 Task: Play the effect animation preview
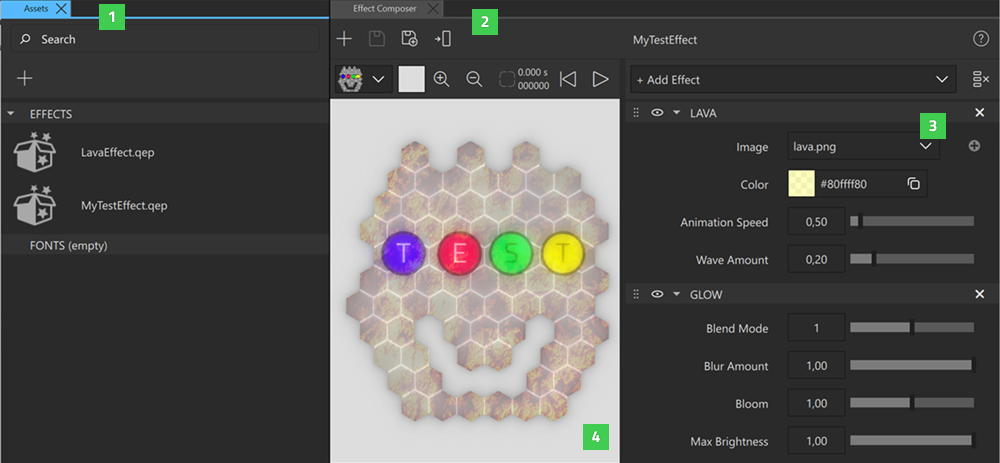[600, 79]
